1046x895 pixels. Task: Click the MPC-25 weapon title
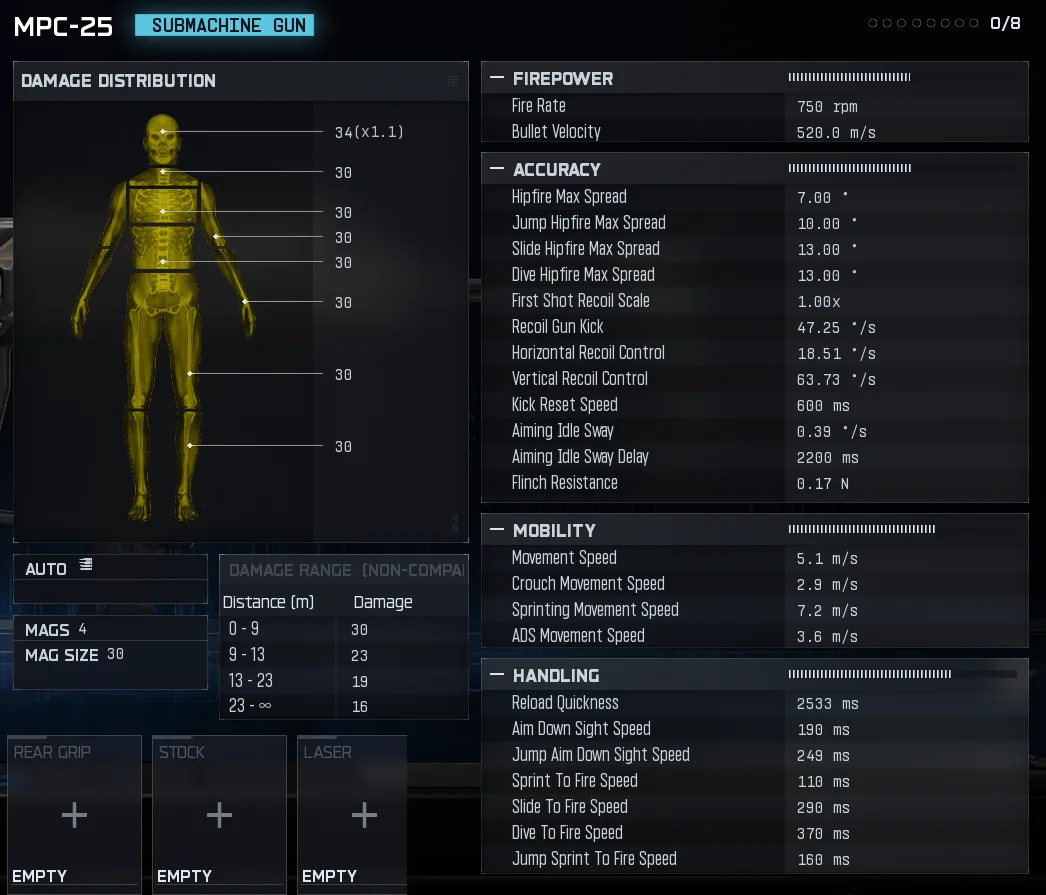pyautogui.click(x=62, y=27)
